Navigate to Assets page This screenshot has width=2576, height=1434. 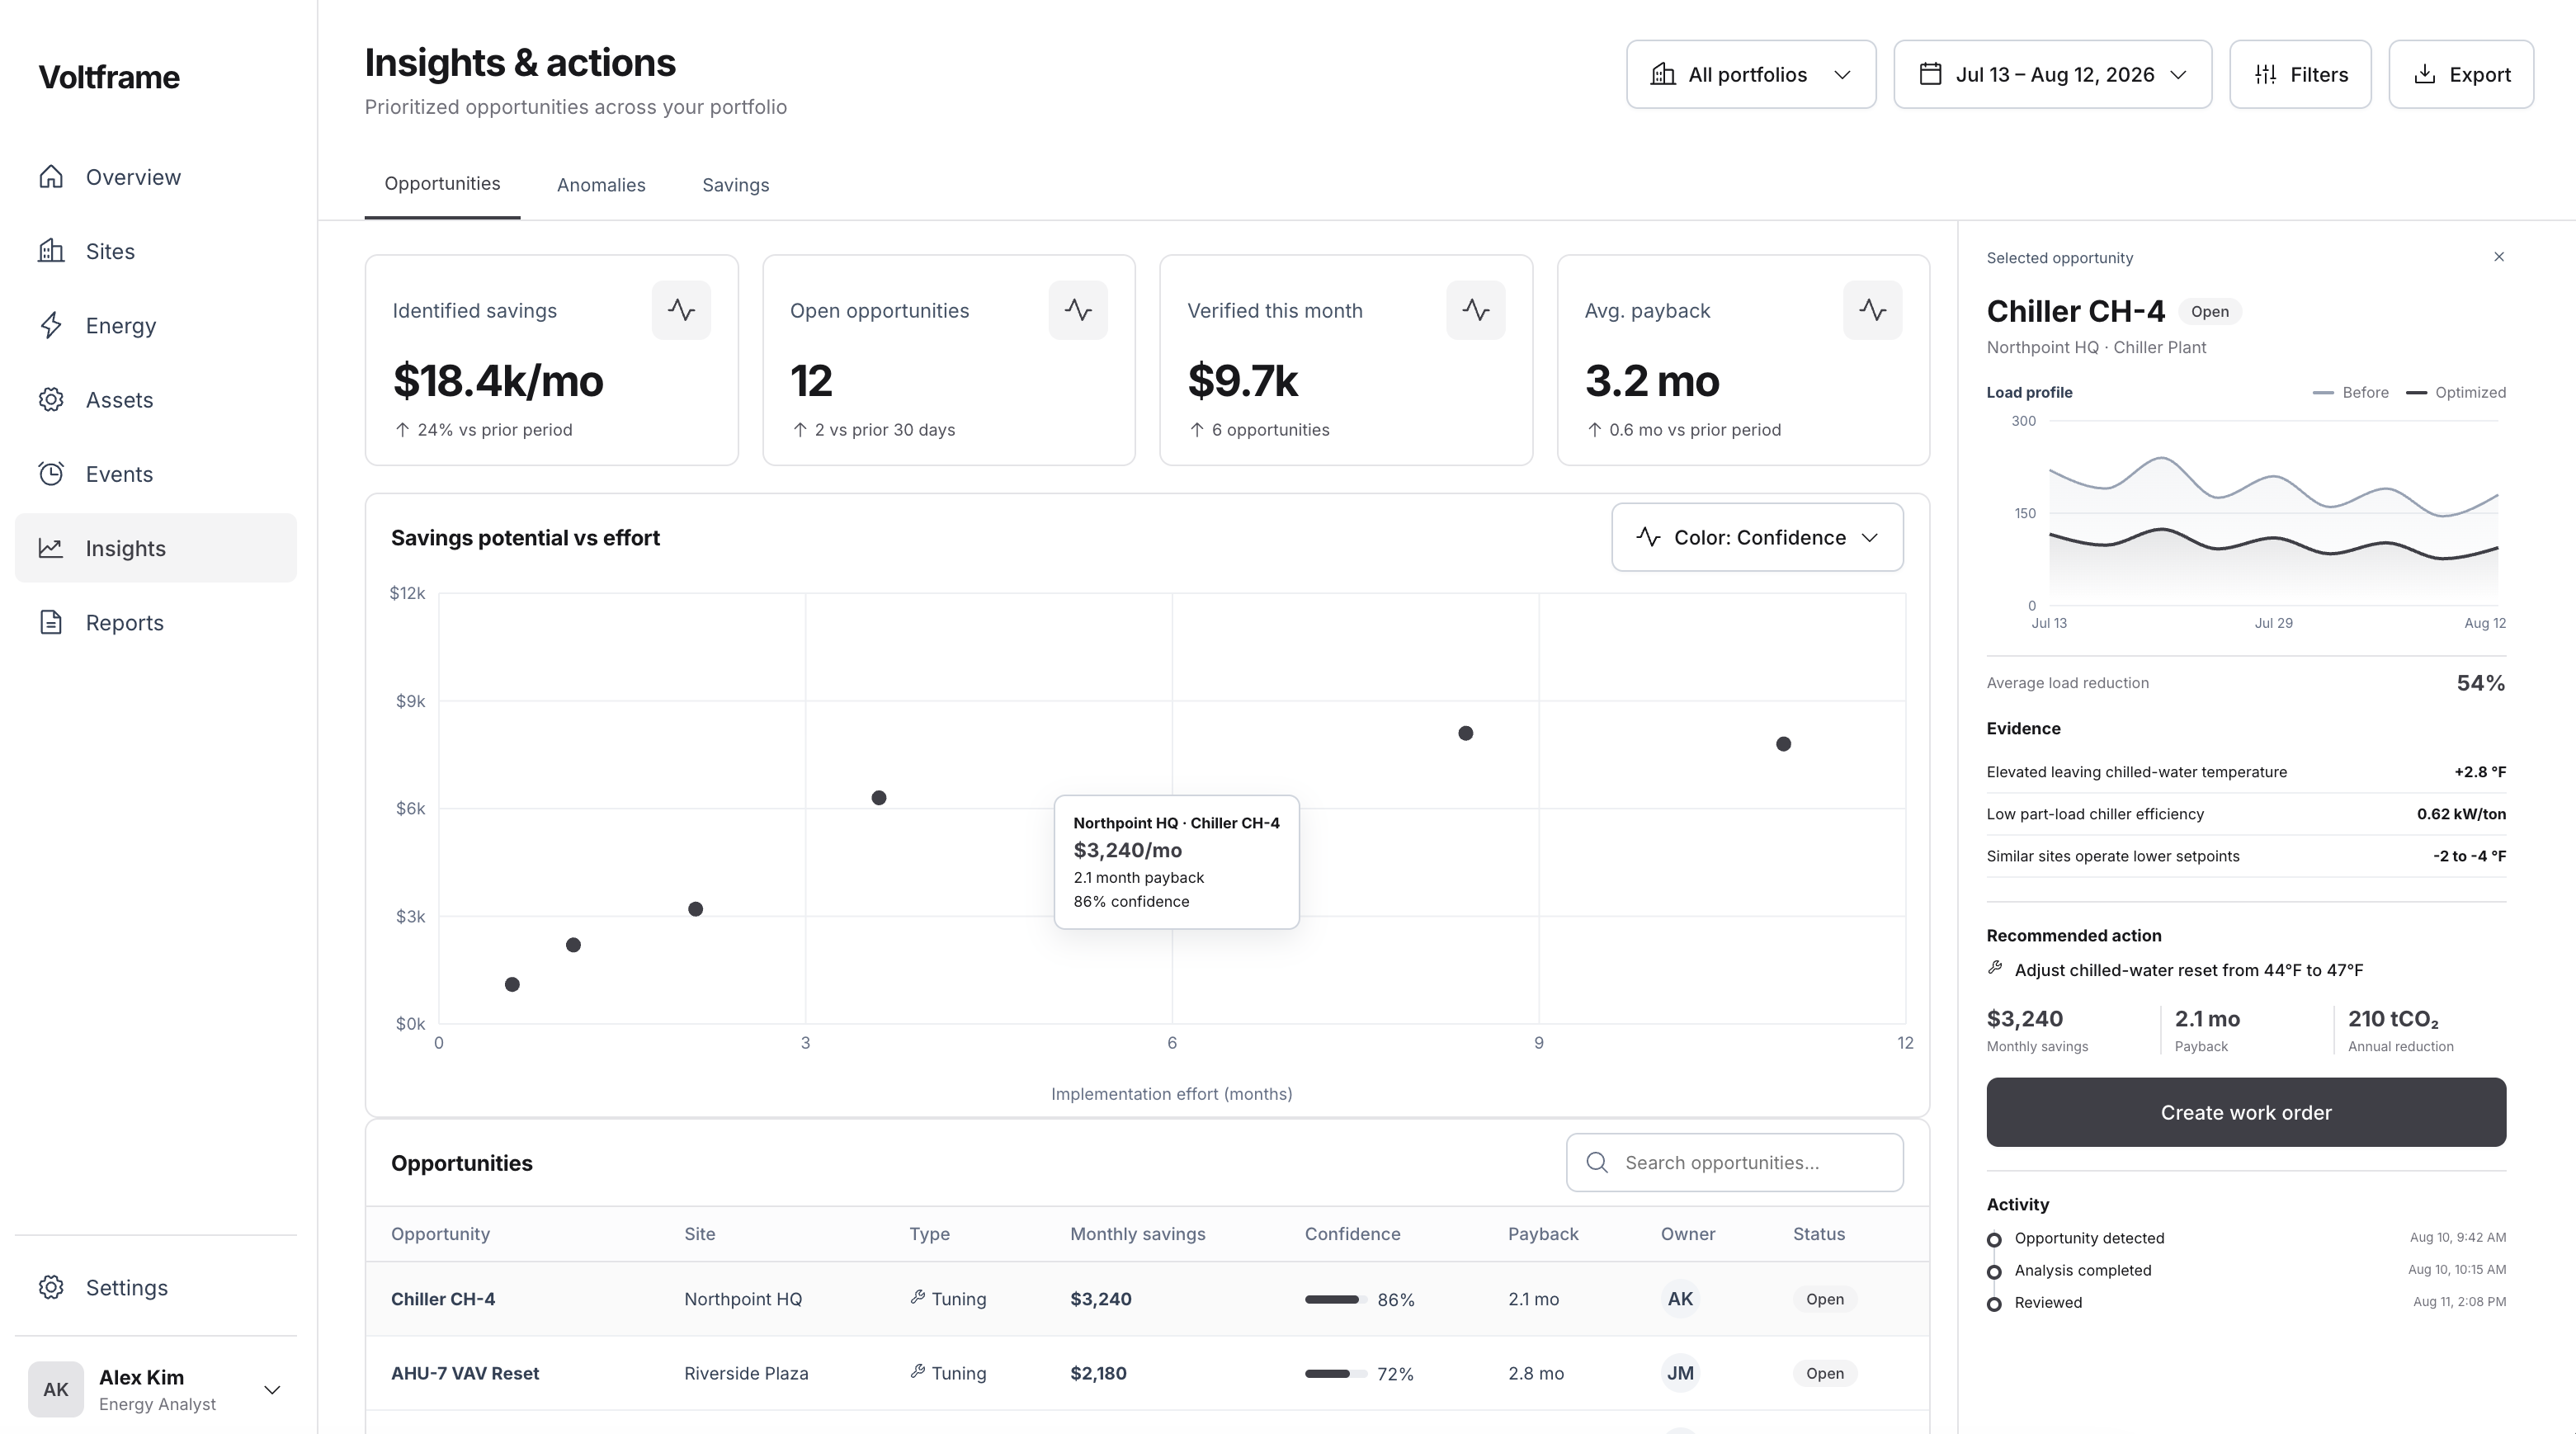pyautogui.click(x=155, y=400)
